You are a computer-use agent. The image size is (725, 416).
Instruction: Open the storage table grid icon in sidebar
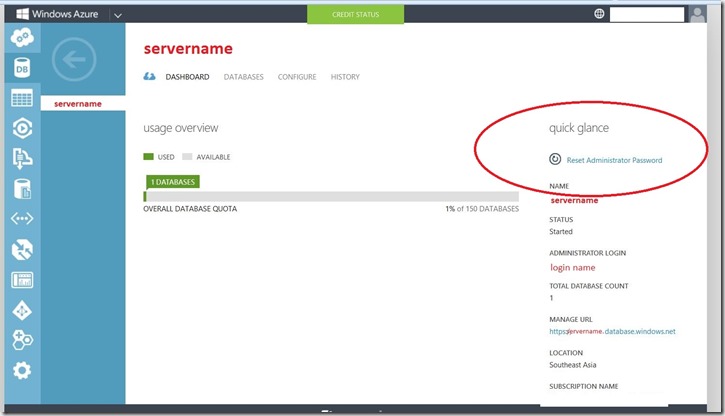pos(21,98)
